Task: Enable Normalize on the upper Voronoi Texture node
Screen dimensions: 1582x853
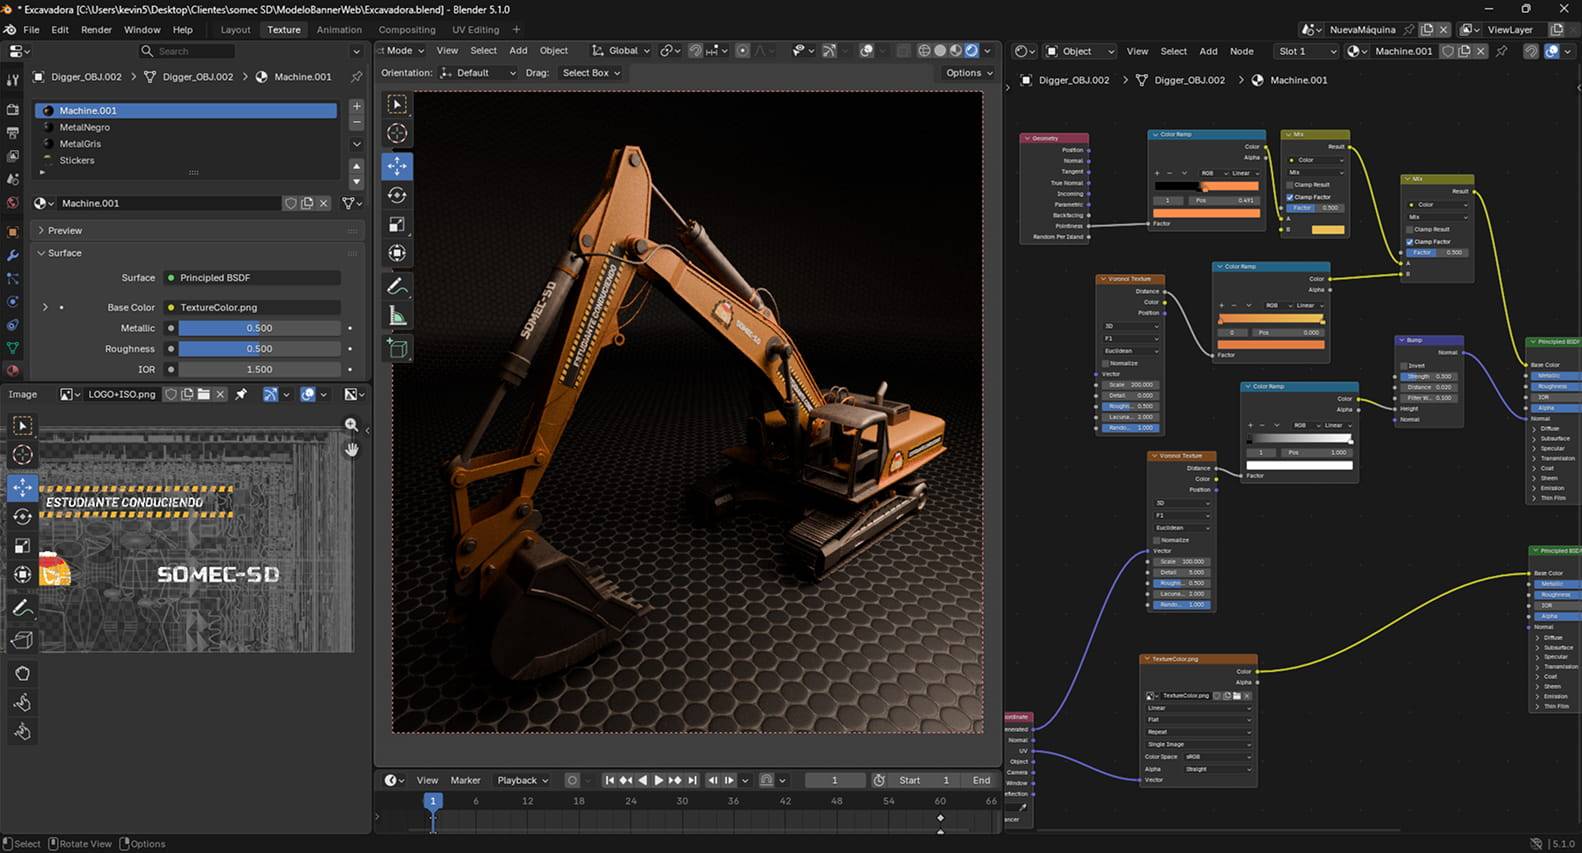Action: [x=1106, y=363]
